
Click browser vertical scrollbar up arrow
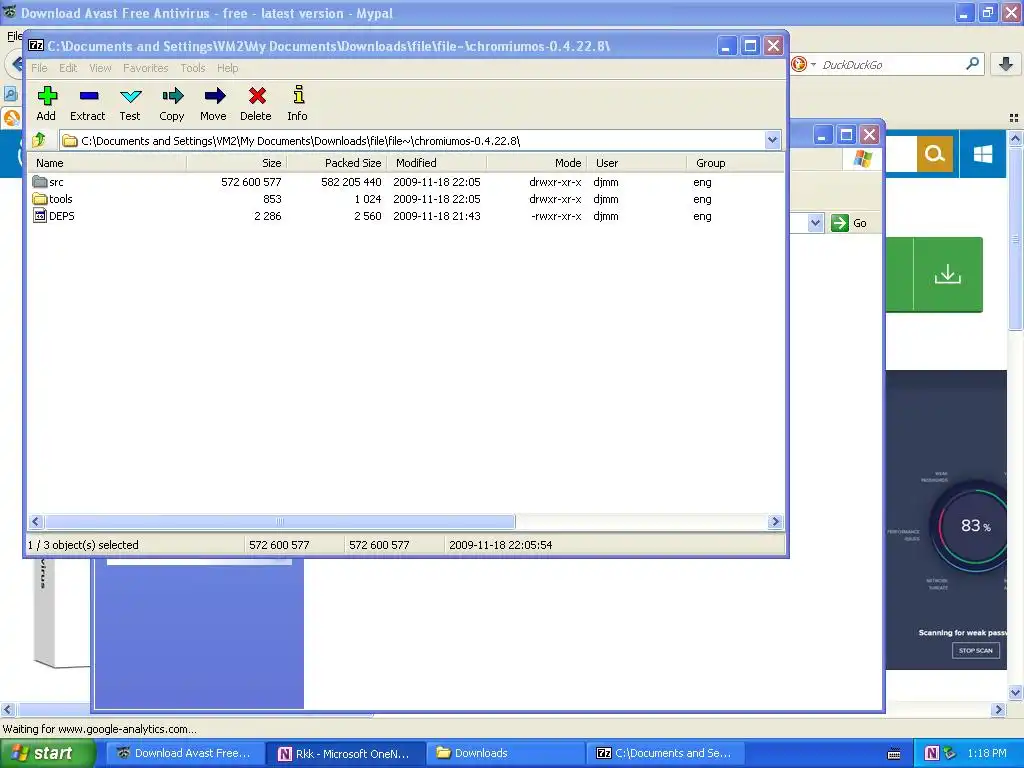pyautogui.click(x=1015, y=138)
